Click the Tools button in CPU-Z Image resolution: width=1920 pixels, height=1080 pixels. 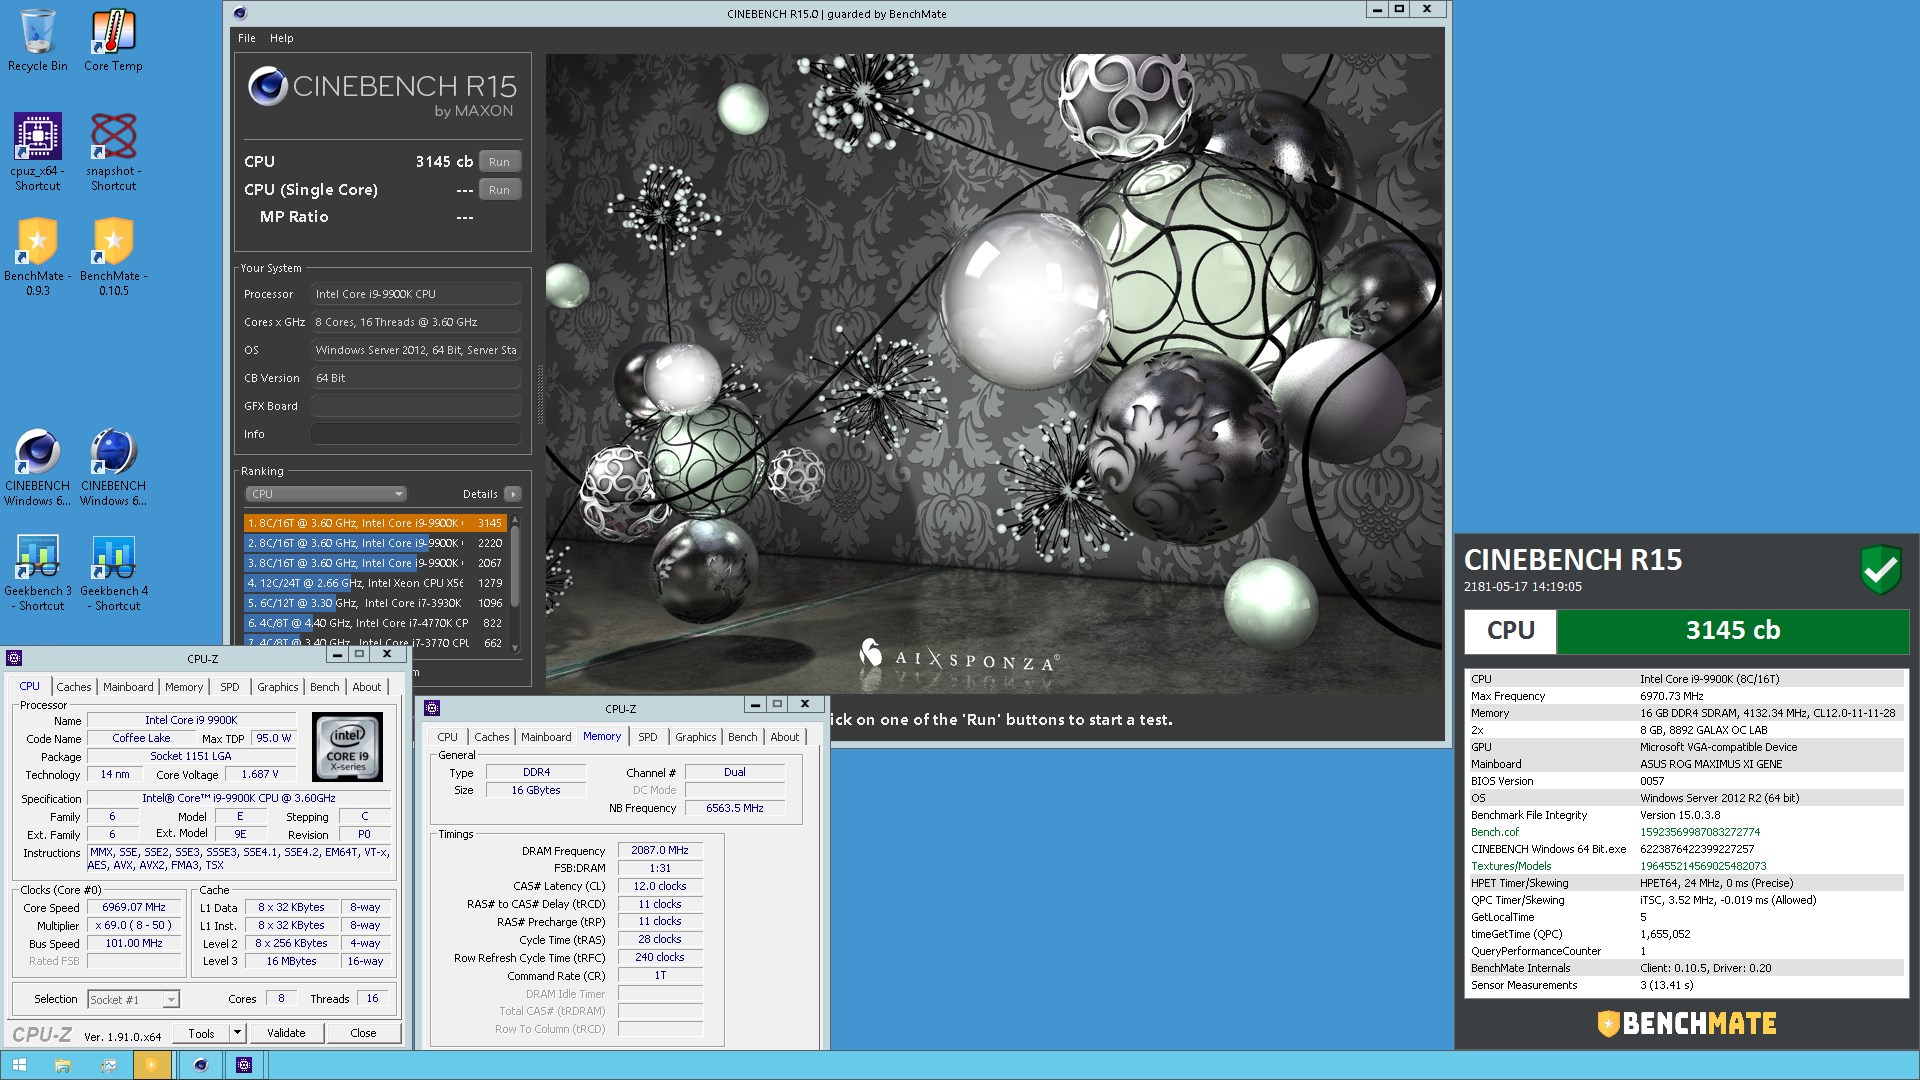(201, 1033)
